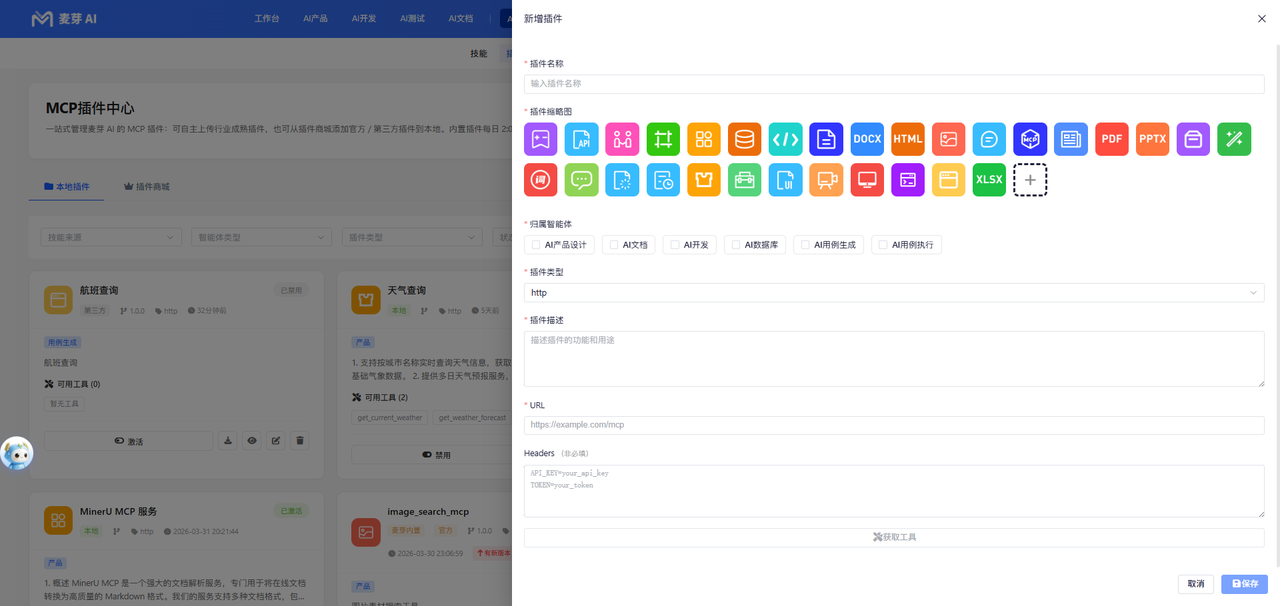This screenshot has width=1280, height=606.
Task: Pick the PPTX thumbnail icon
Action: [1153, 139]
